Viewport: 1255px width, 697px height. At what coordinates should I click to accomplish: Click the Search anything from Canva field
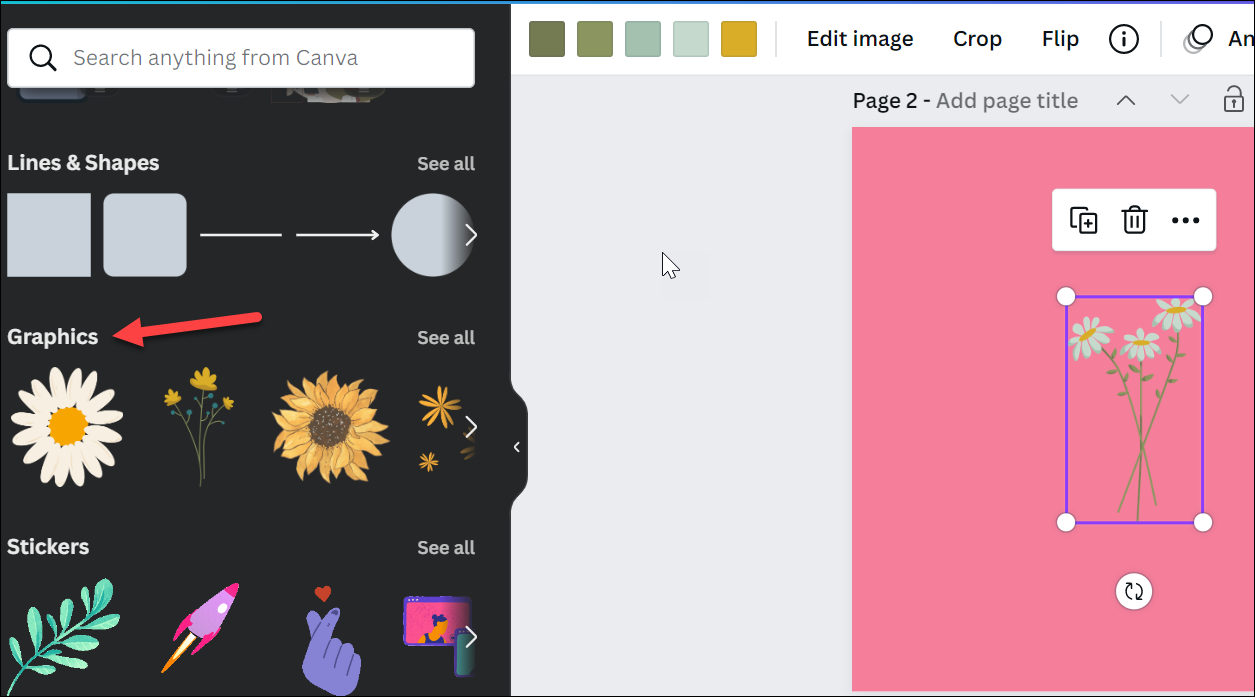pyautogui.click(x=241, y=58)
